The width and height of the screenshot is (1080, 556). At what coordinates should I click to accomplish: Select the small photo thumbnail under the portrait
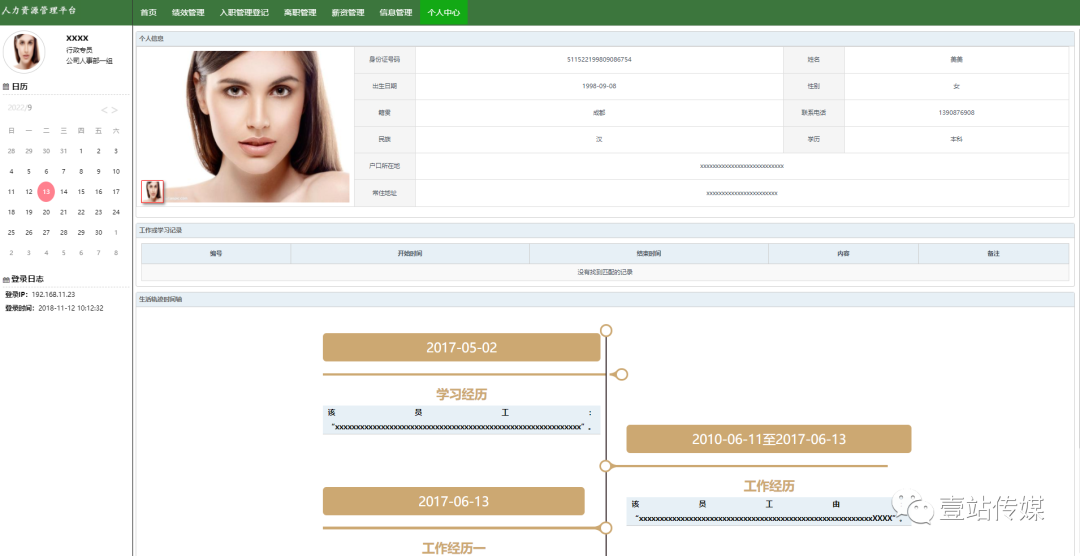pyautogui.click(x=152, y=191)
